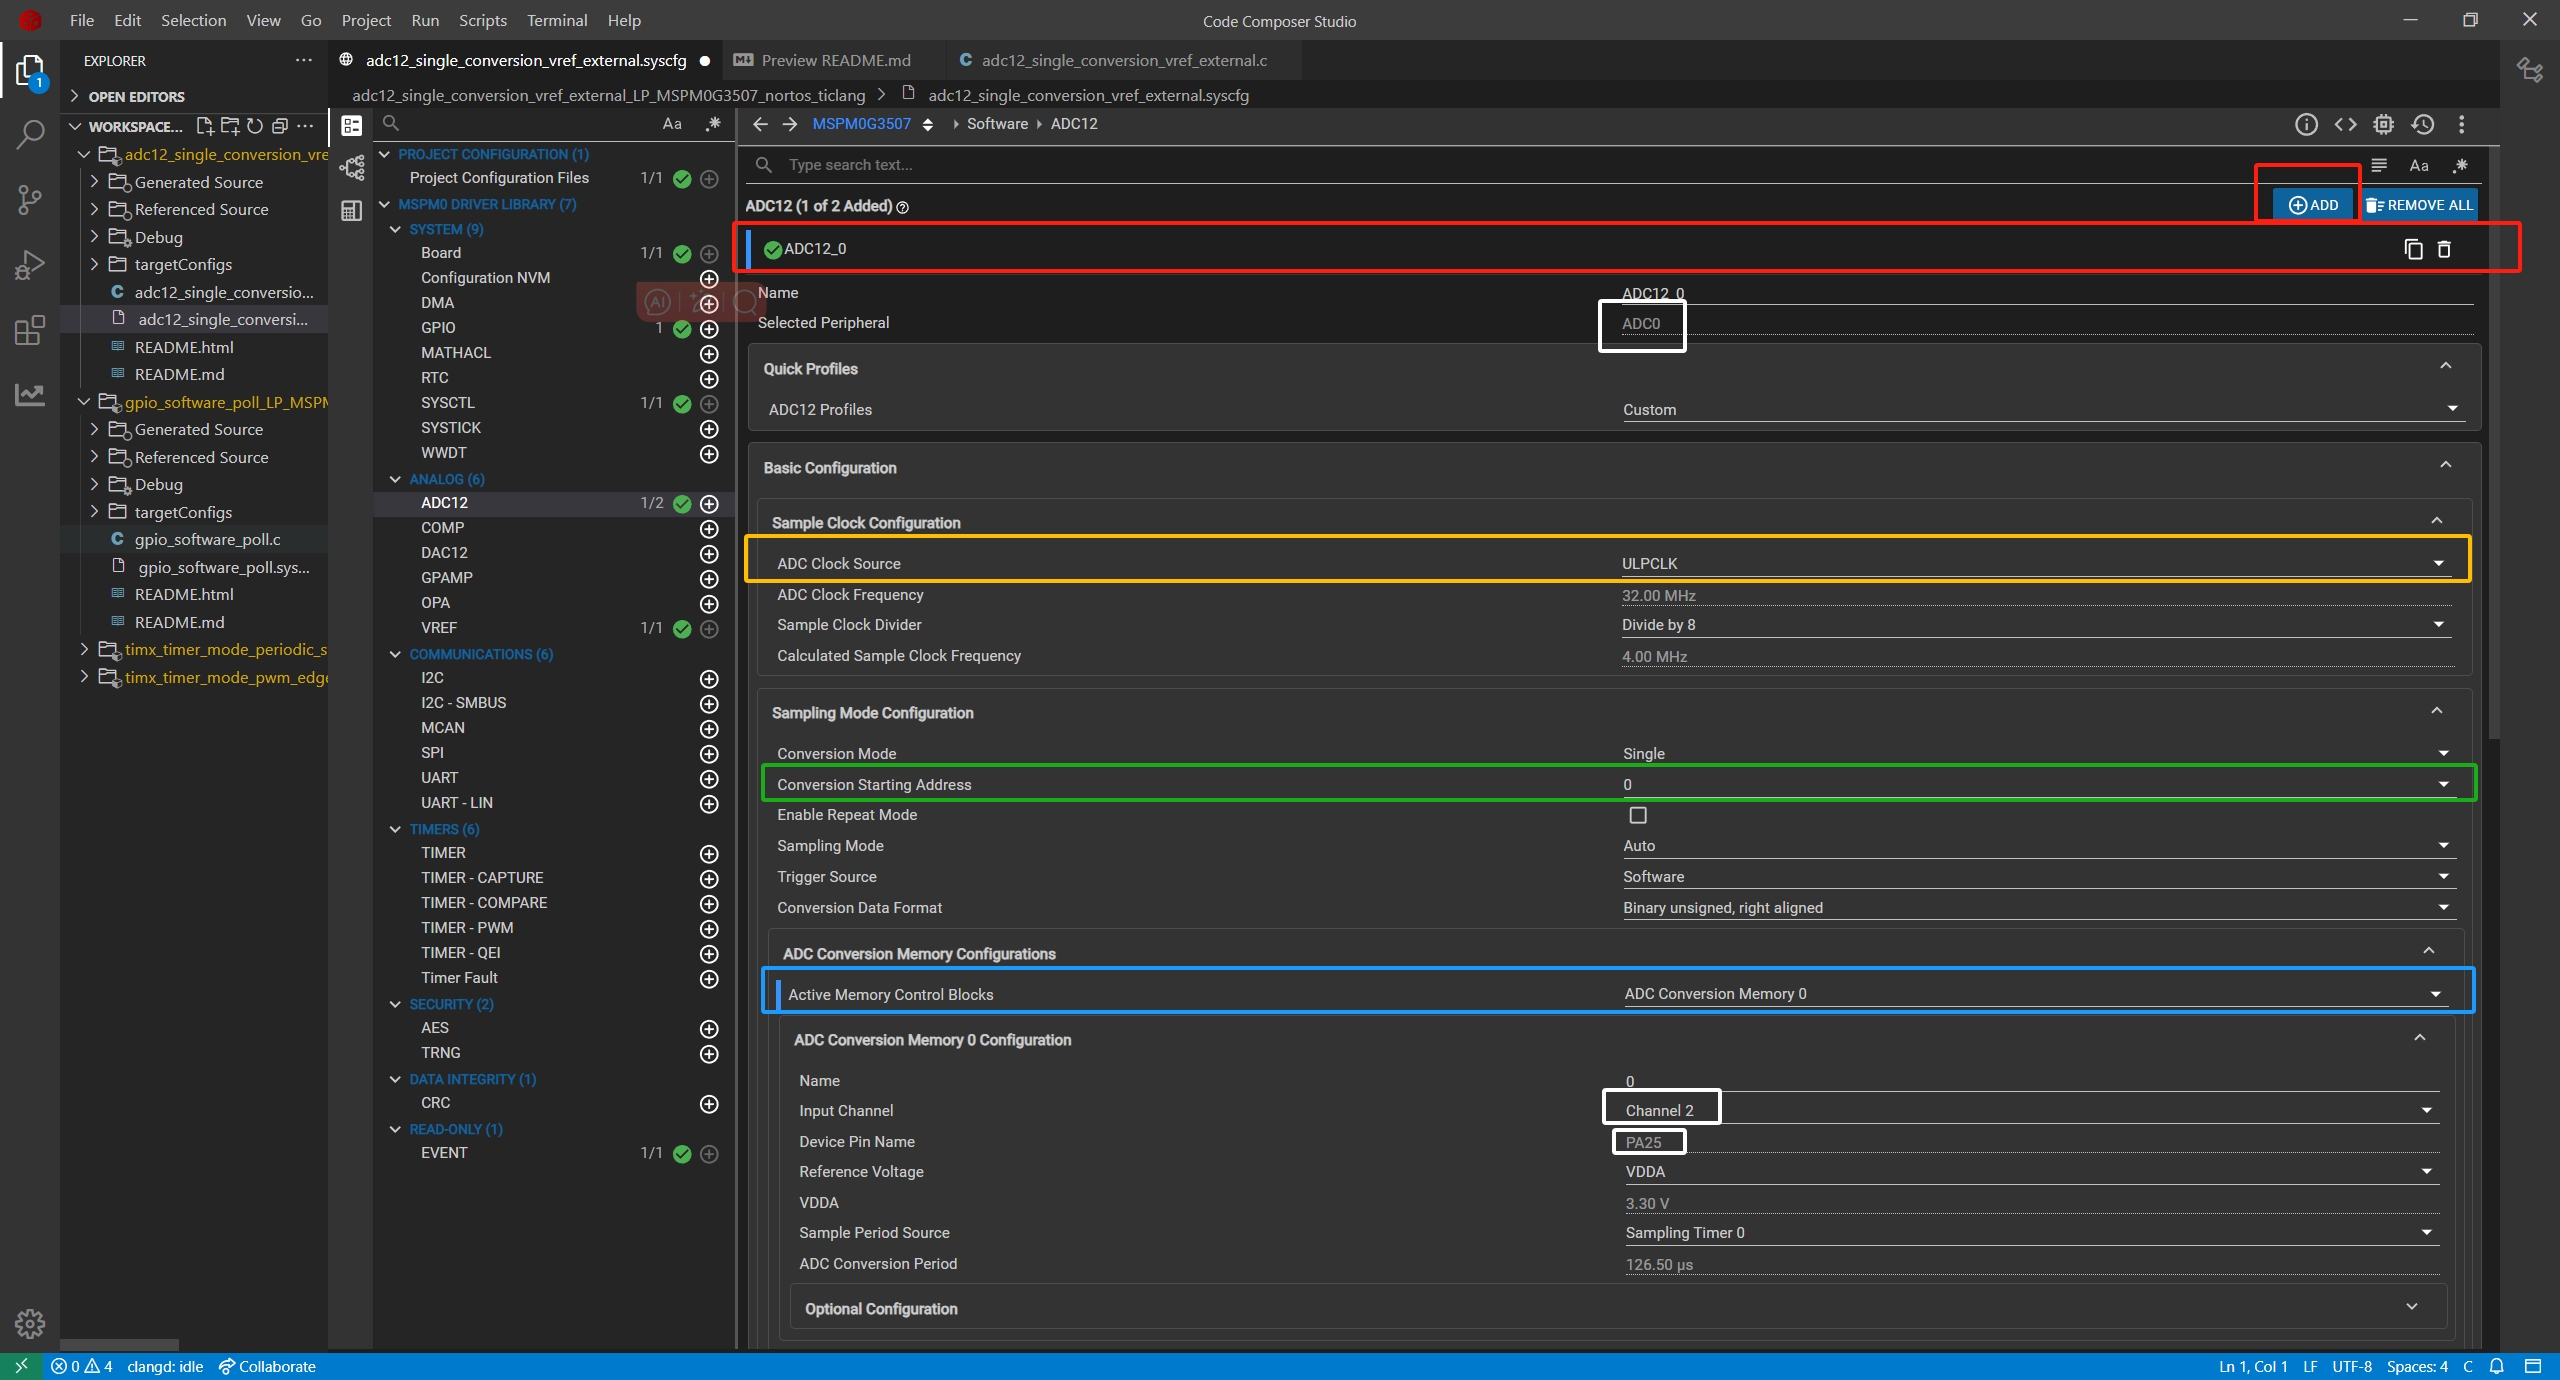
Task: Toggle regex search in configuration search bar
Action: [2461, 165]
